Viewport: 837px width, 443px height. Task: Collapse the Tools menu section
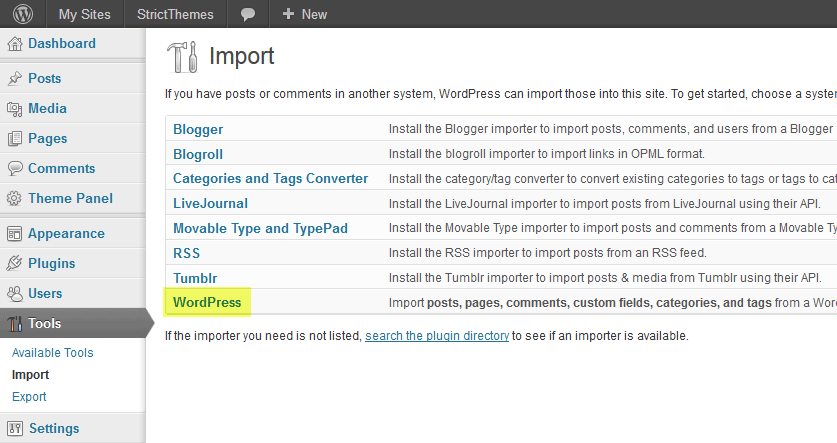click(x=45, y=324)
